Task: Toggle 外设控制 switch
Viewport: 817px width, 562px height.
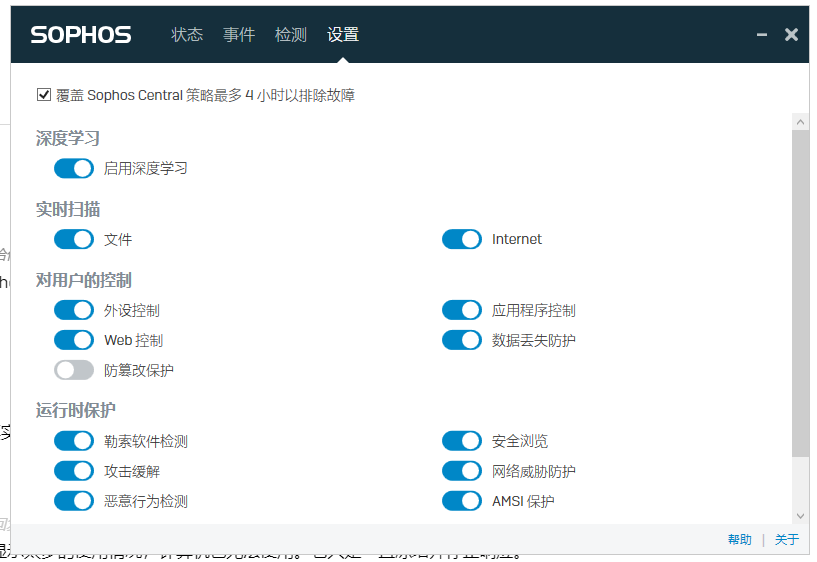Action: tap(74, 310)
